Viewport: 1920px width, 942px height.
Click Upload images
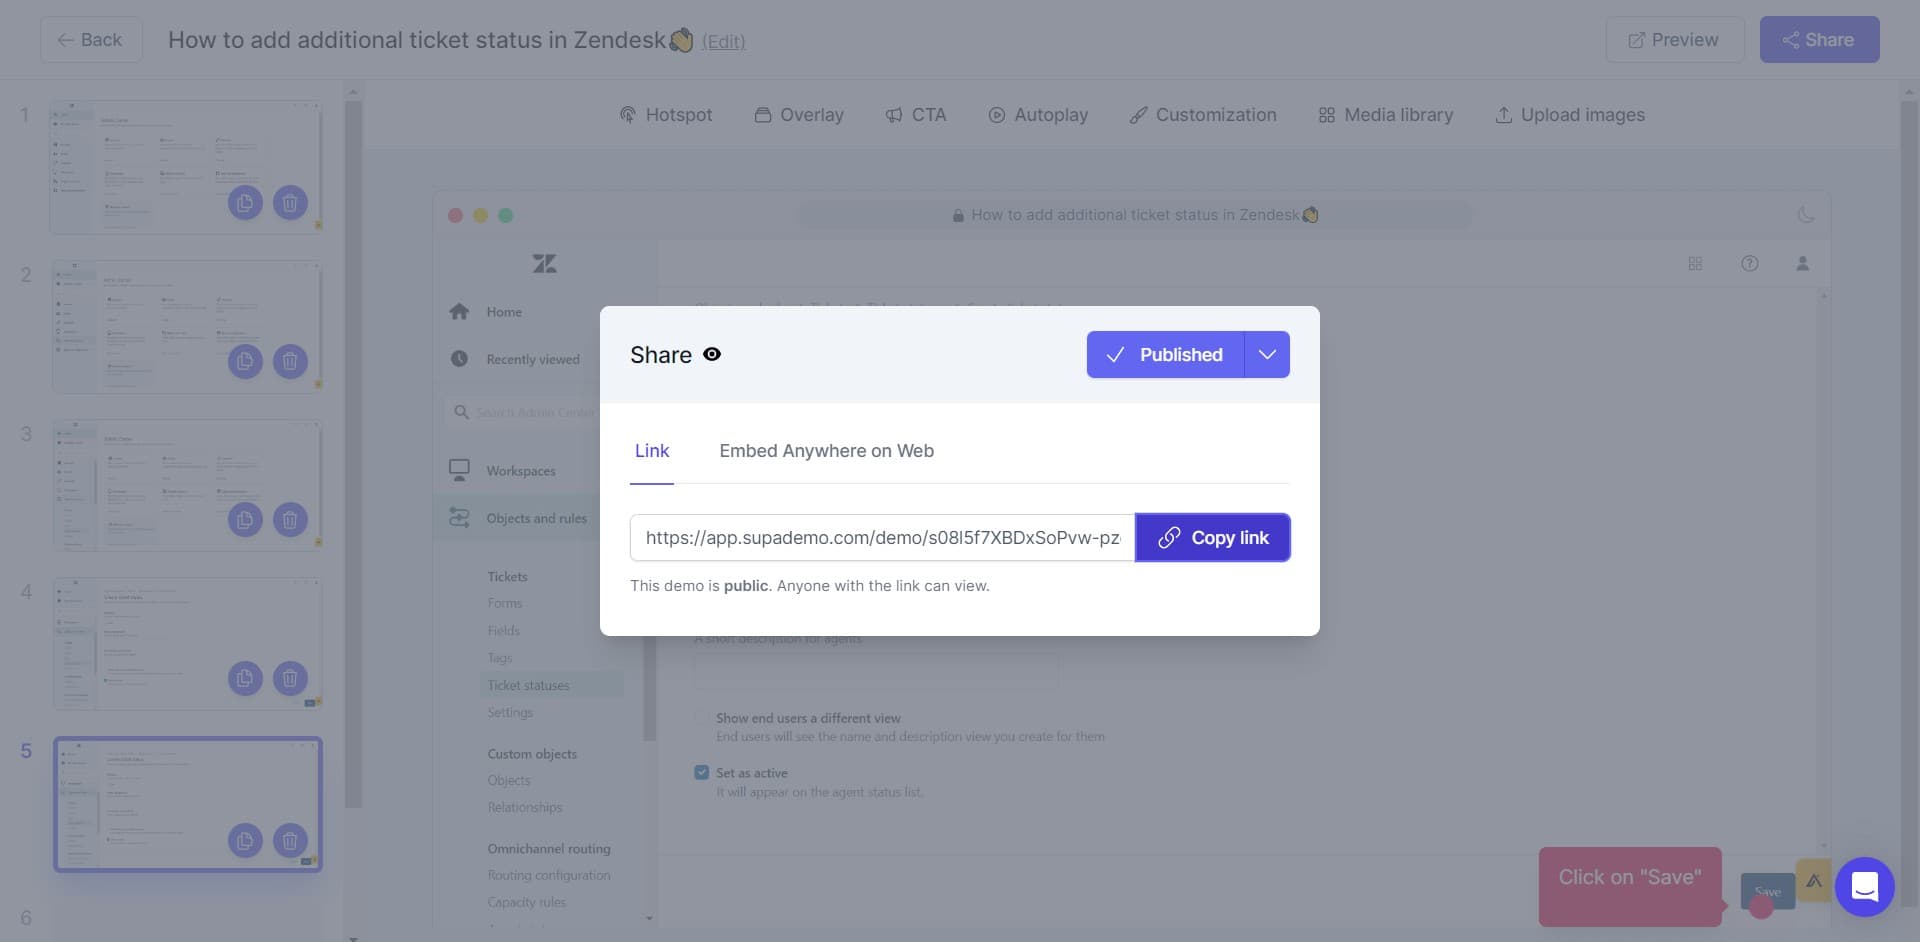[1568, 114]
